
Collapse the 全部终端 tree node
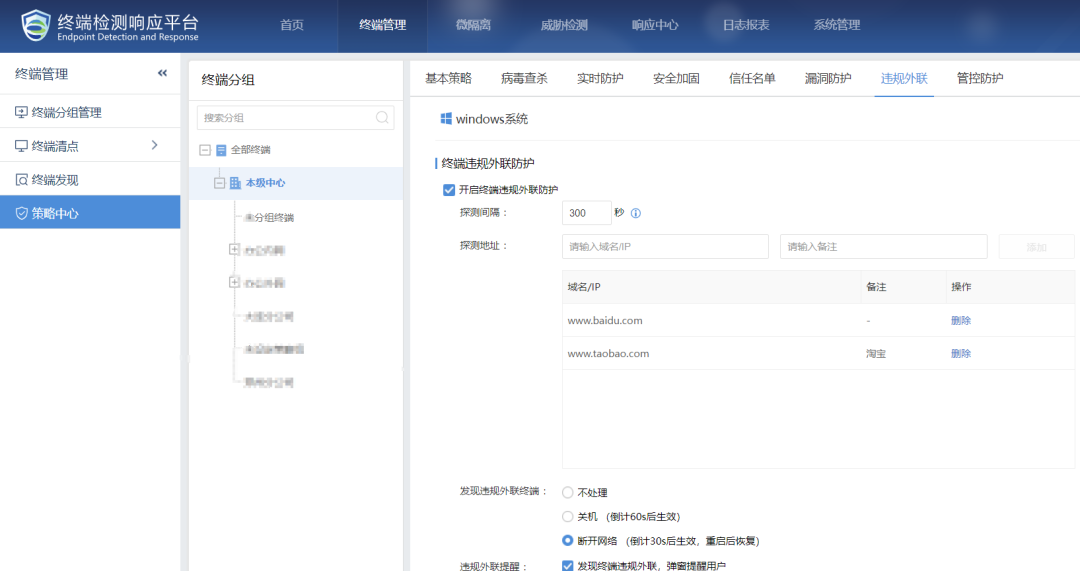(x=205, y=150)
